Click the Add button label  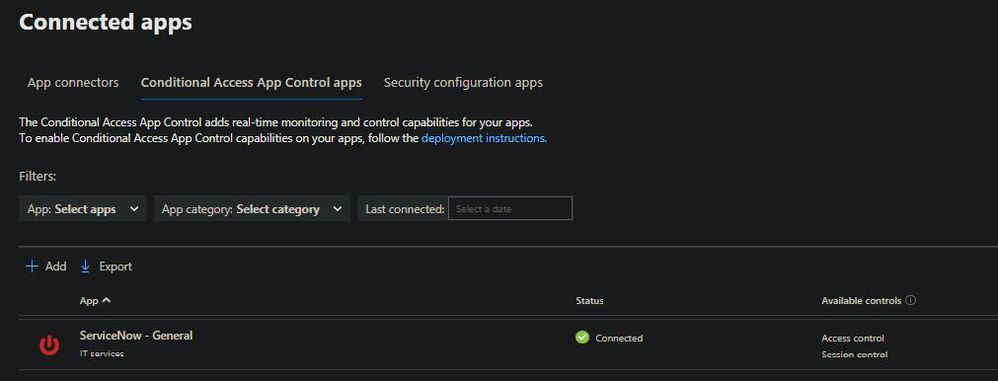click(56, 267)
